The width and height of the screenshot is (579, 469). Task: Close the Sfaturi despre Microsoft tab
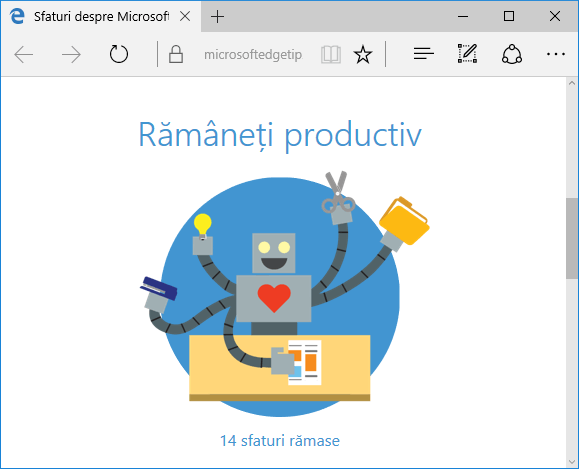(185, 16)
